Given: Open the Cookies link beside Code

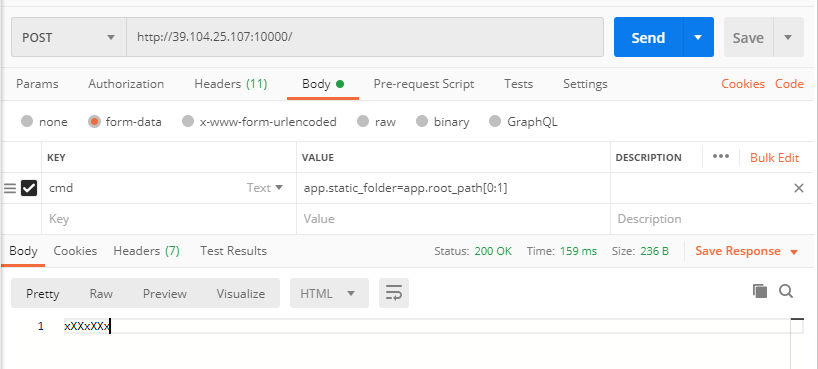Looking at the screenshot, I should click(x=743, y=84).
